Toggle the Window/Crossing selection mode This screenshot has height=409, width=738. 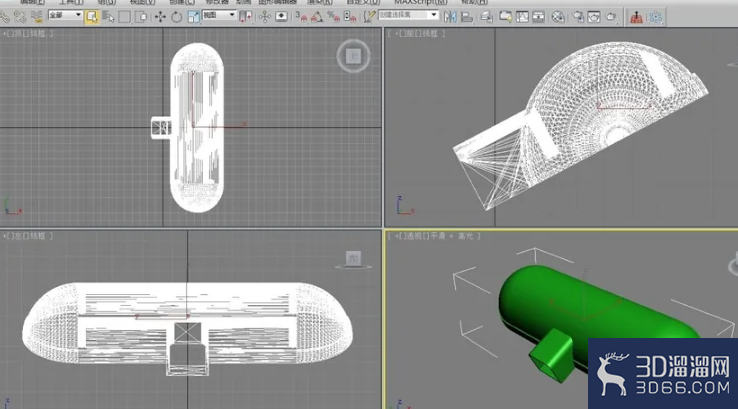(x=141, y=17)
